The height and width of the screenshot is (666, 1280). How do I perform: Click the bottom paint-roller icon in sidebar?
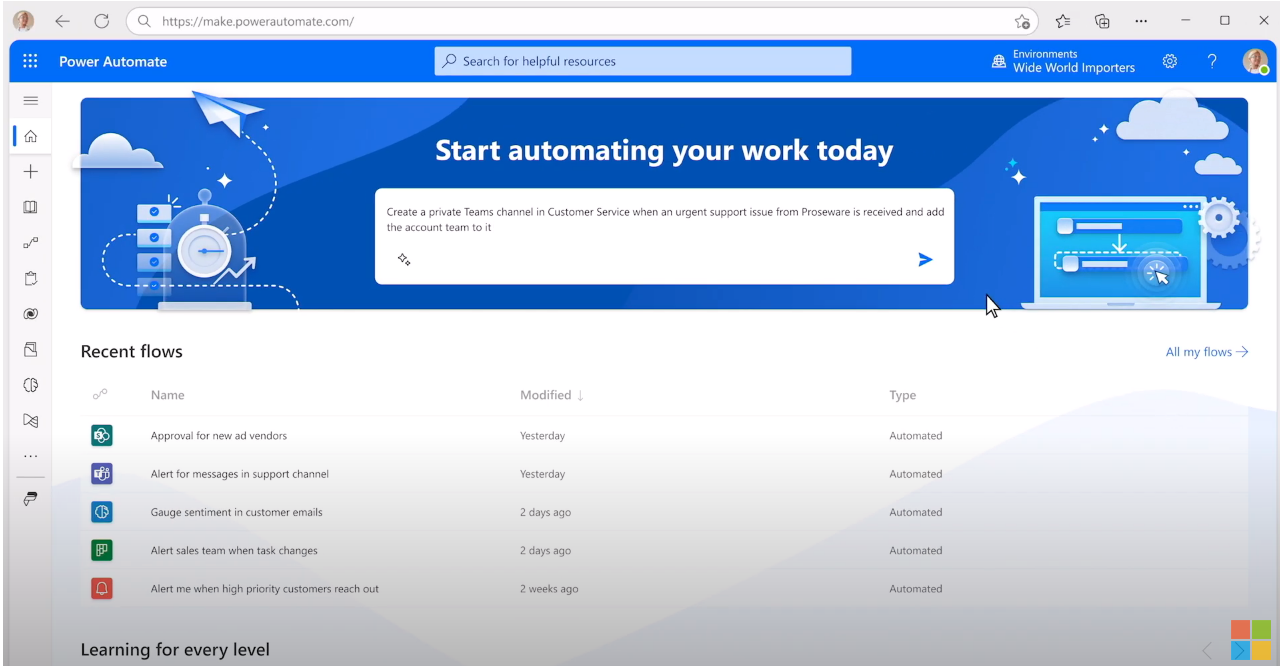[x=30, y=498]
